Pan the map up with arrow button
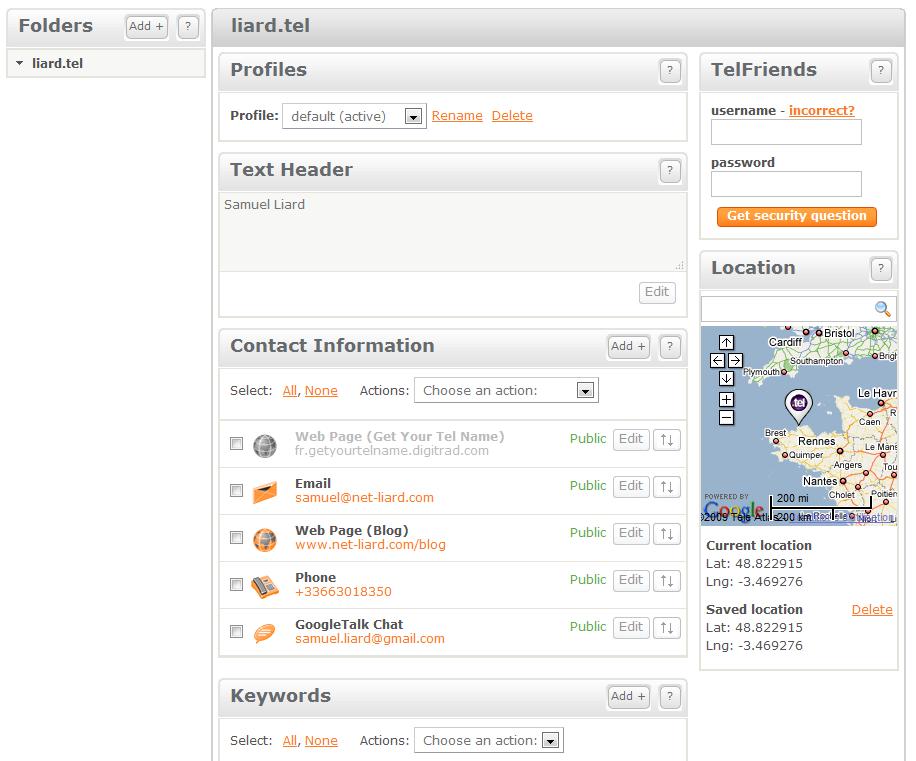The height and width of the screenshot is (761, 916). (x=726, y=343)
